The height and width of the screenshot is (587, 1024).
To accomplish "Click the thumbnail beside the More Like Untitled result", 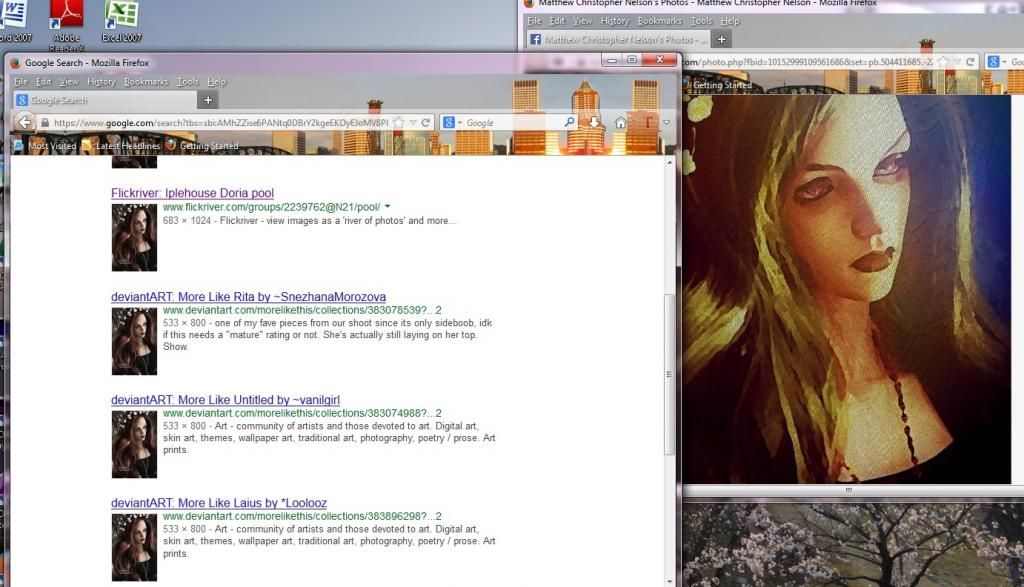I will [135, 445].
